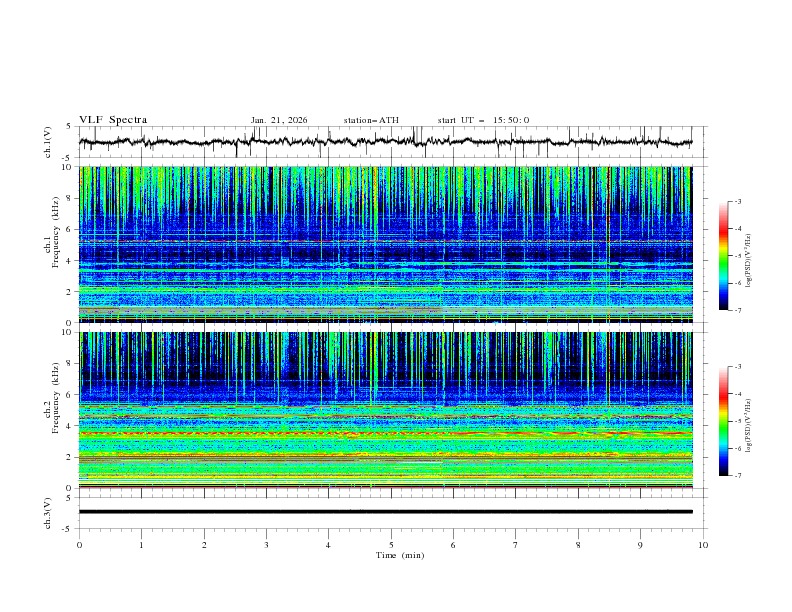Image resolution: width=792 pixels, height=612 pixels.
Task: Click the "-7" tick on ch.1 colorbar
Action: [x=737, y=311]
